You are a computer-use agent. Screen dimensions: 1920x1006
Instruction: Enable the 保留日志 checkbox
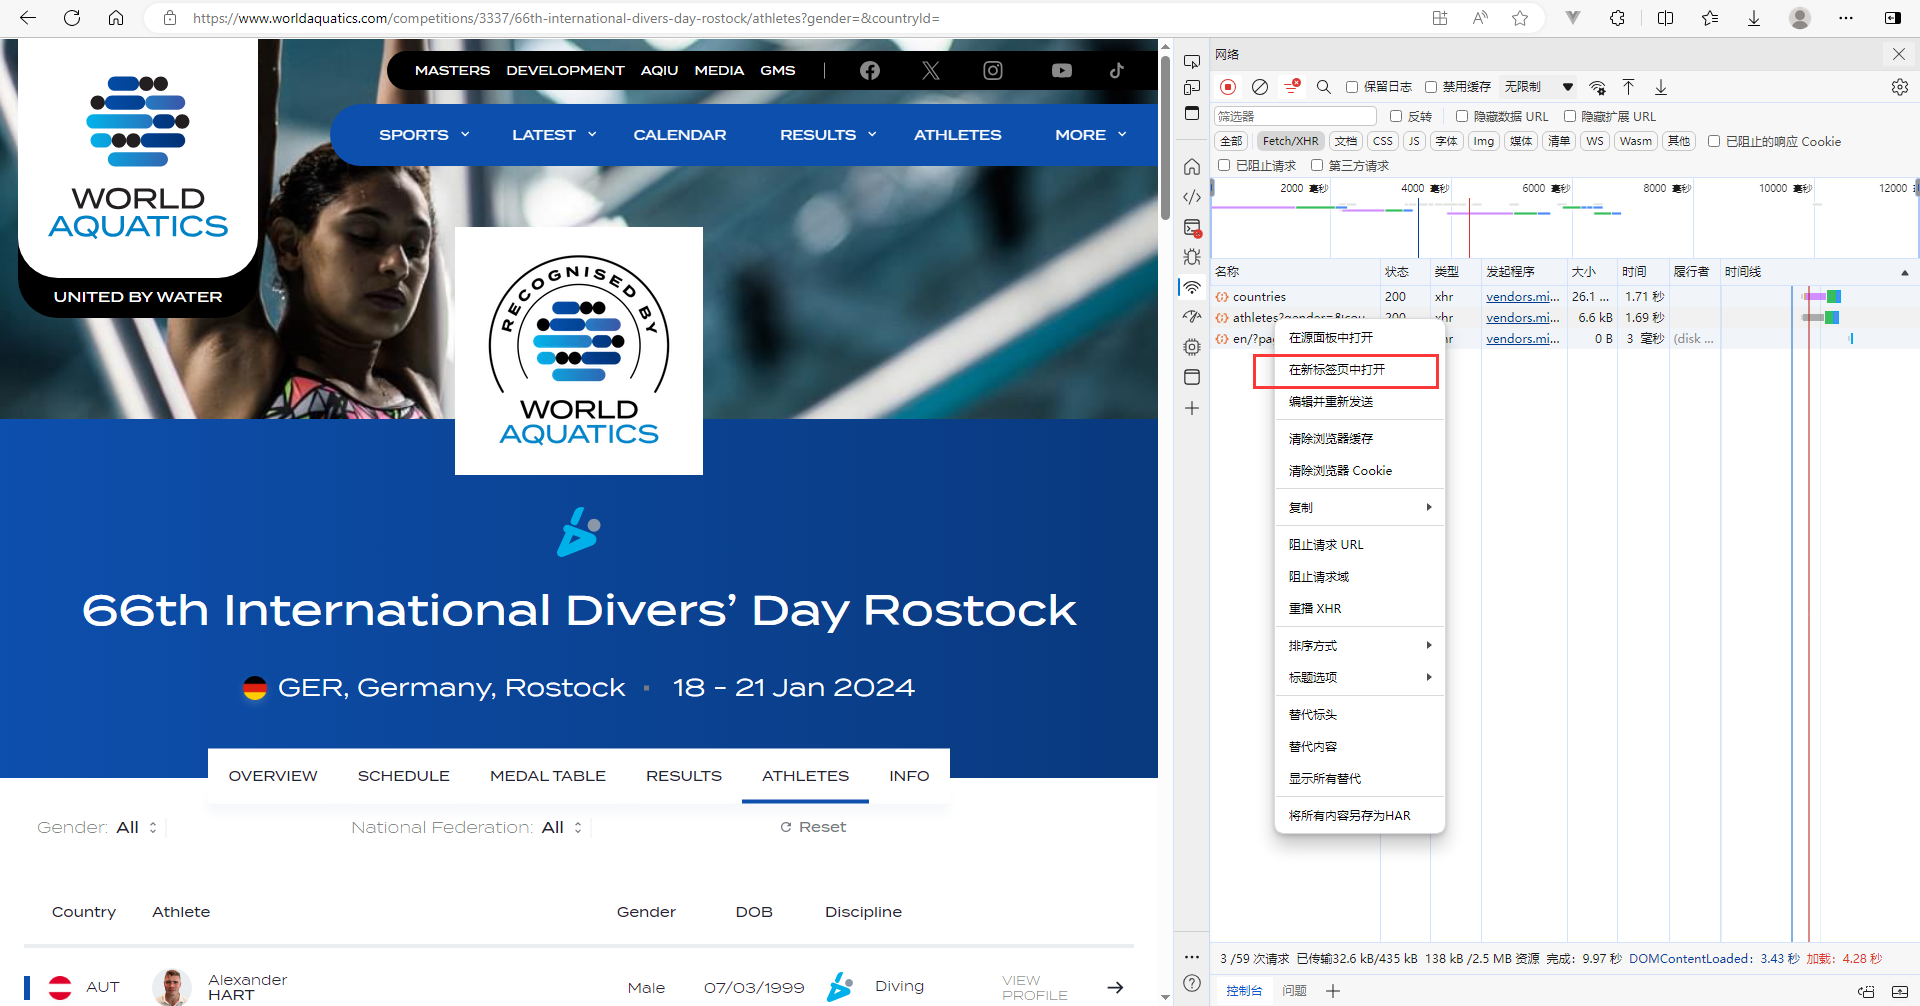(x=1352, y=87)
